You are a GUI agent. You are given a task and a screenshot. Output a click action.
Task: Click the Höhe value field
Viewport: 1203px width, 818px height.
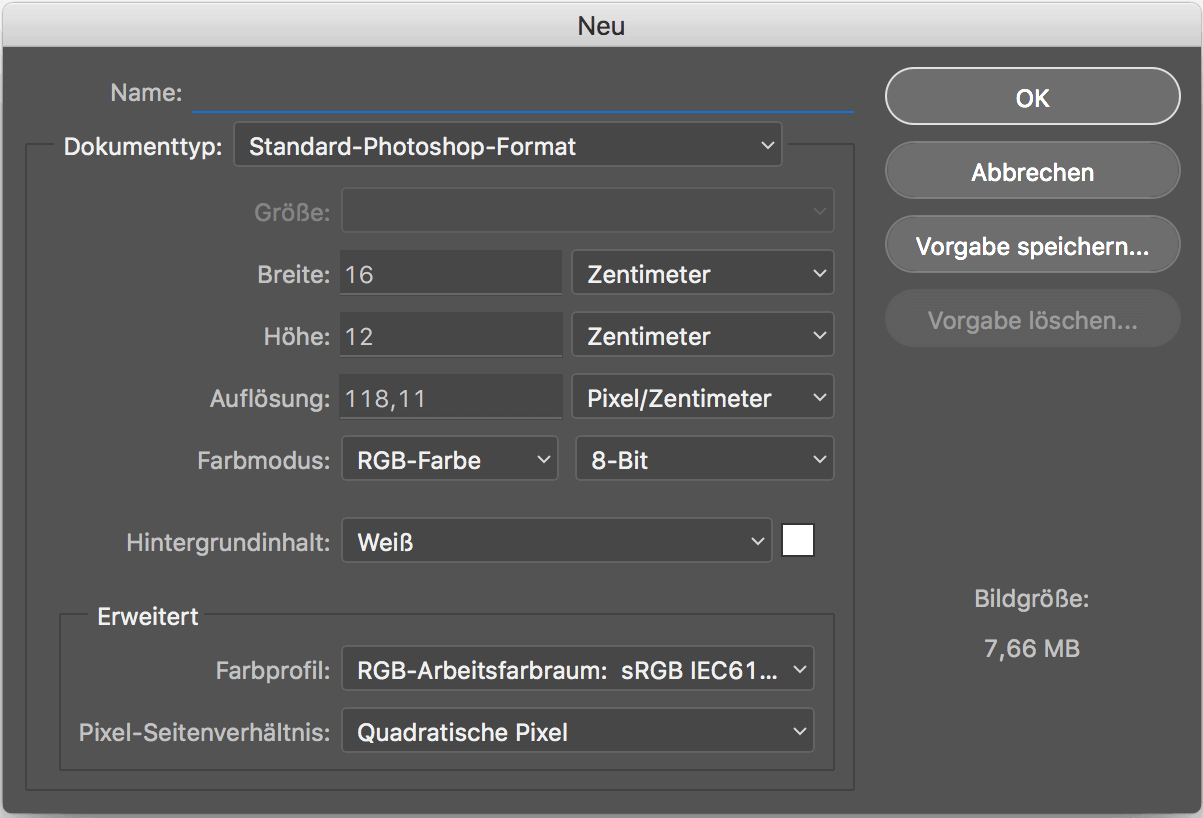[450, 336]
